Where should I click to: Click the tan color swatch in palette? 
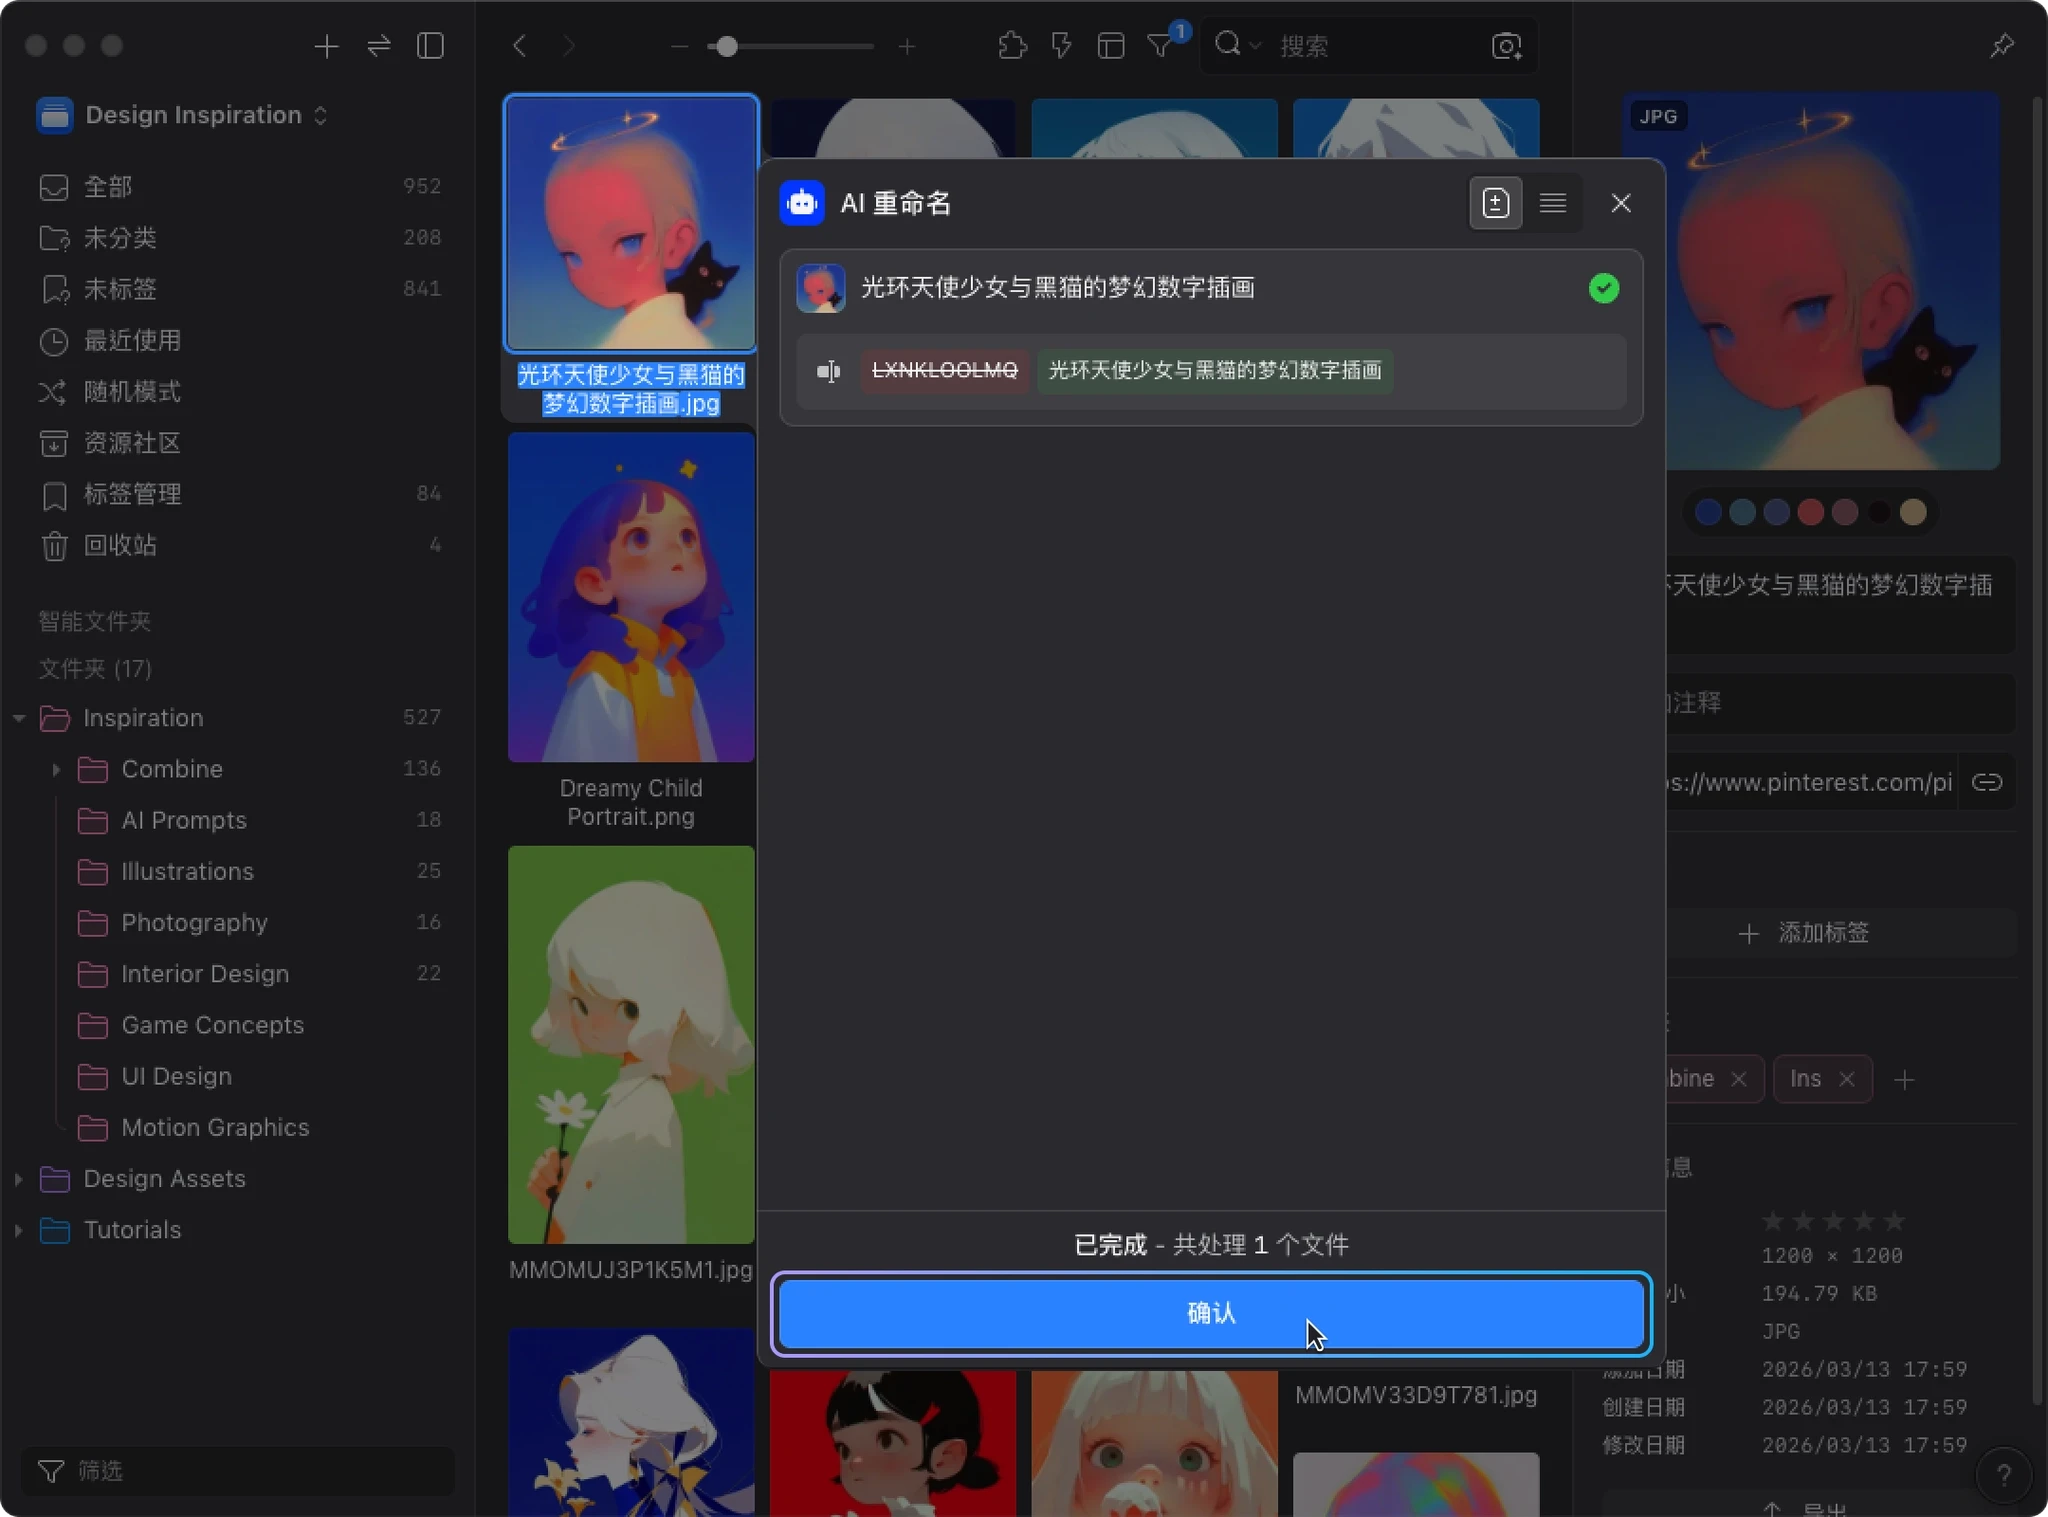pyautogui.click(x=1913, y=512)
